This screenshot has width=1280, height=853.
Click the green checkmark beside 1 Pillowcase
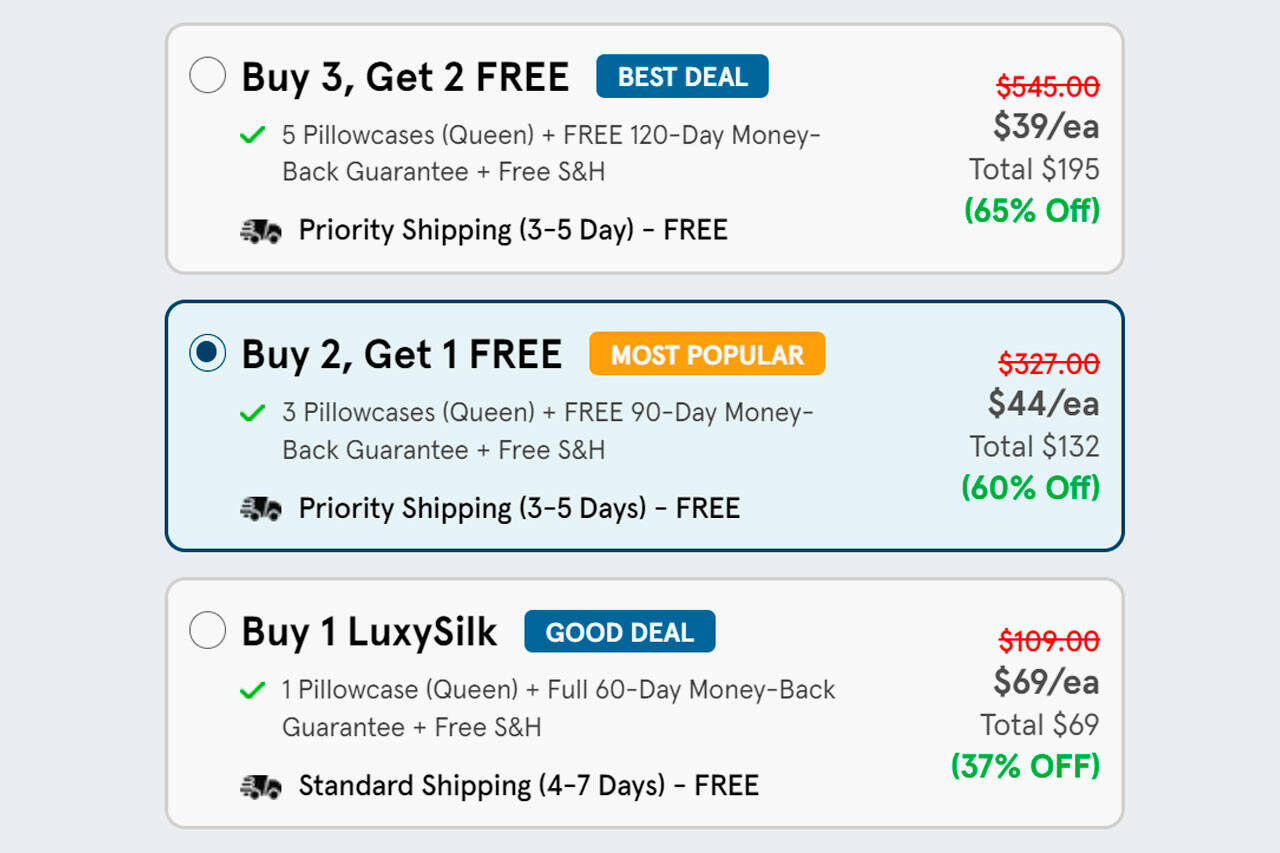pyautogui.click(x=253, y=689)
